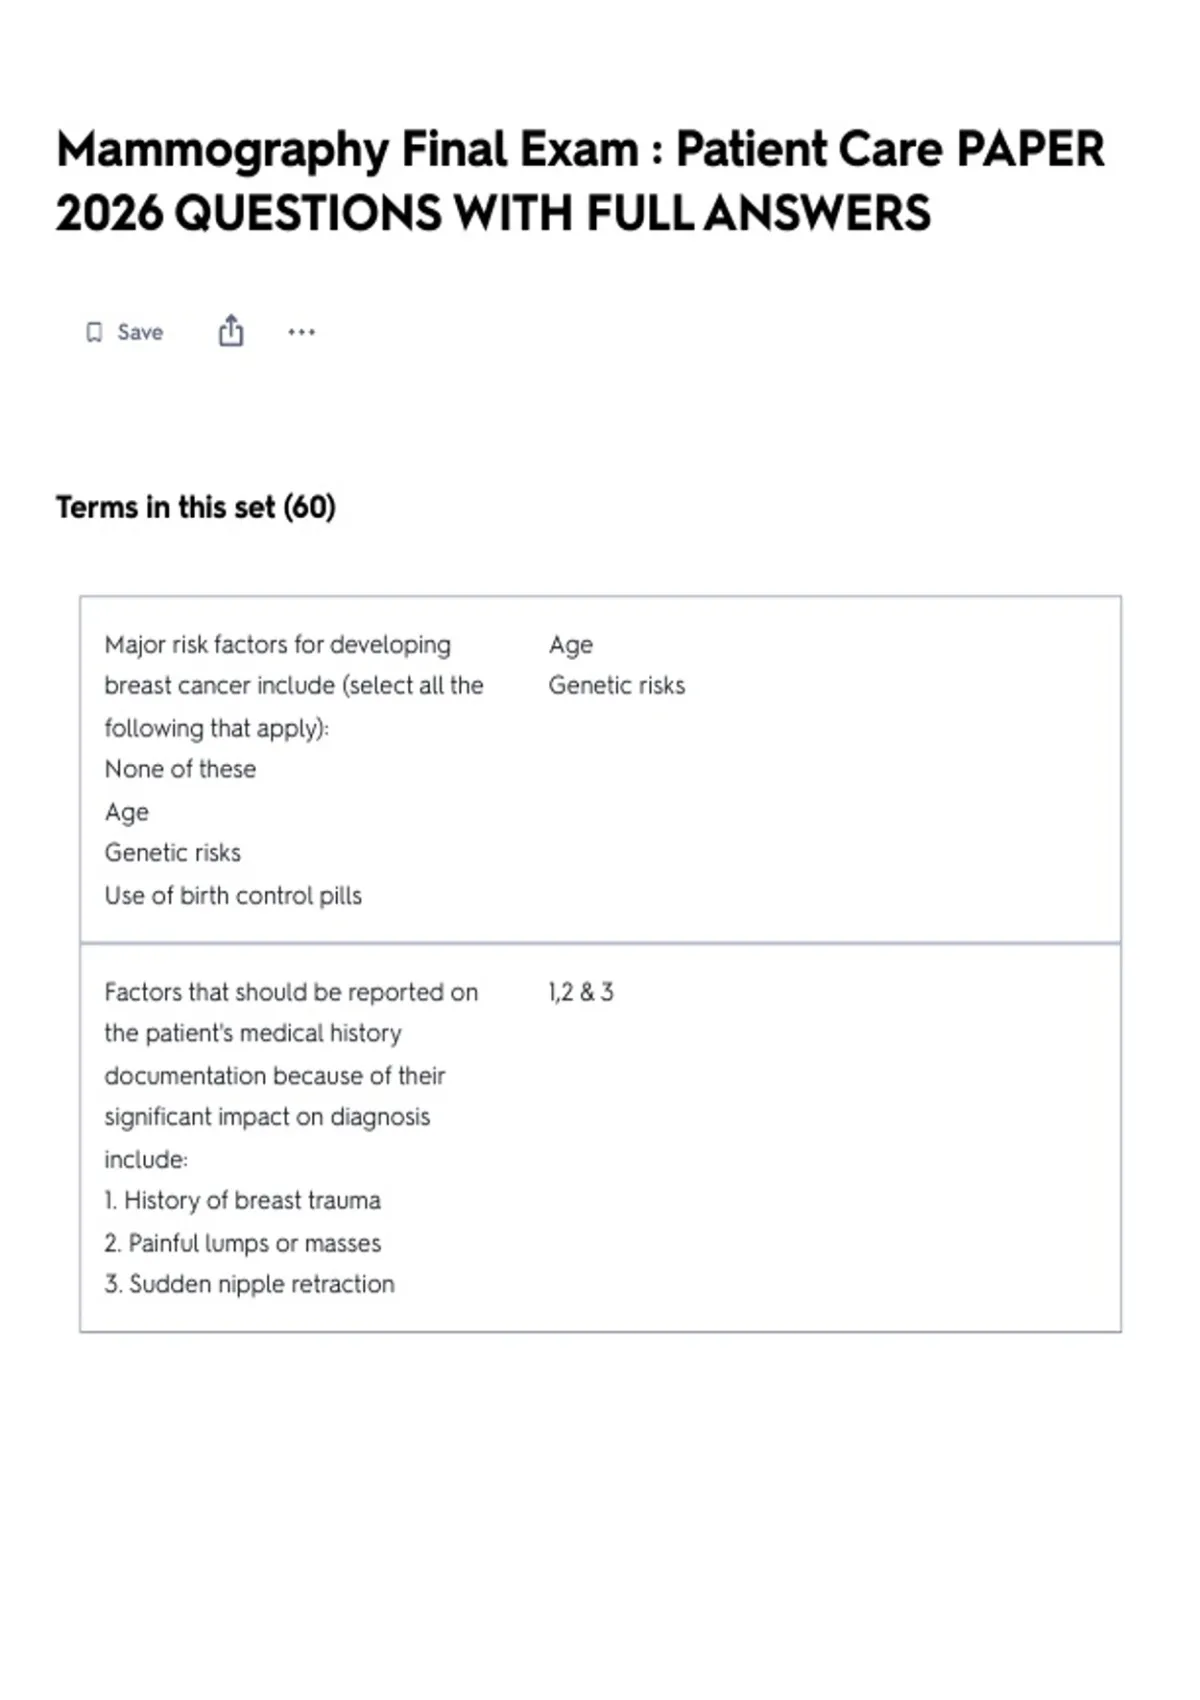1200x1700 pixels.
Task: Click the 'Use of birth control pills' option
Action: tap(233, 895)
